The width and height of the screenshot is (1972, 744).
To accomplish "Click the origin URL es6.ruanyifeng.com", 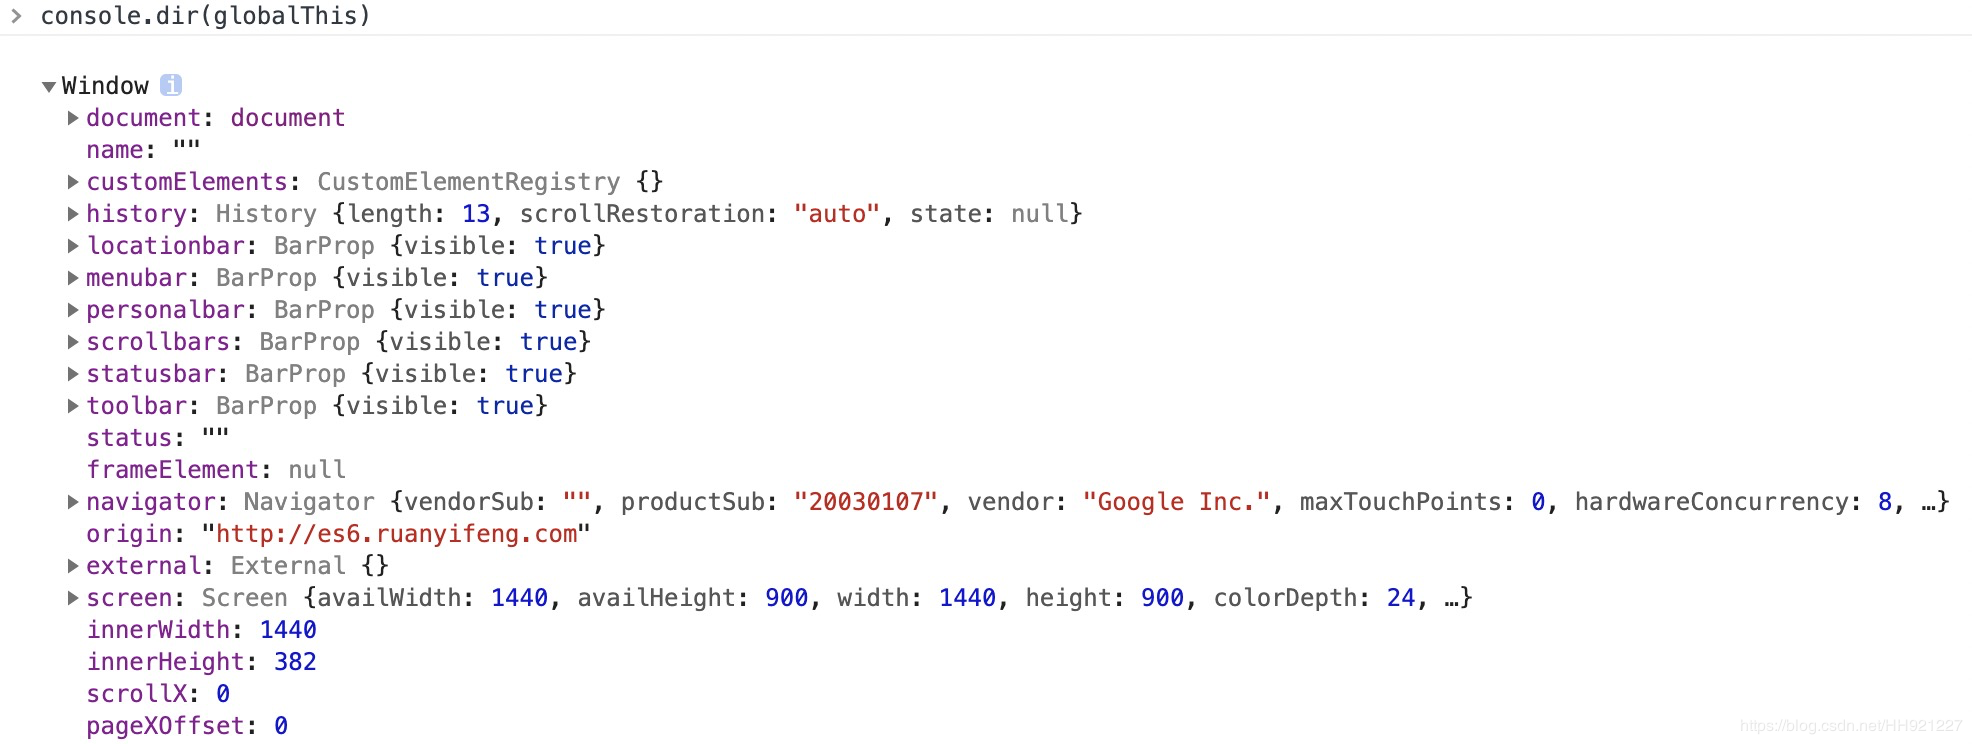I will 396,534.
